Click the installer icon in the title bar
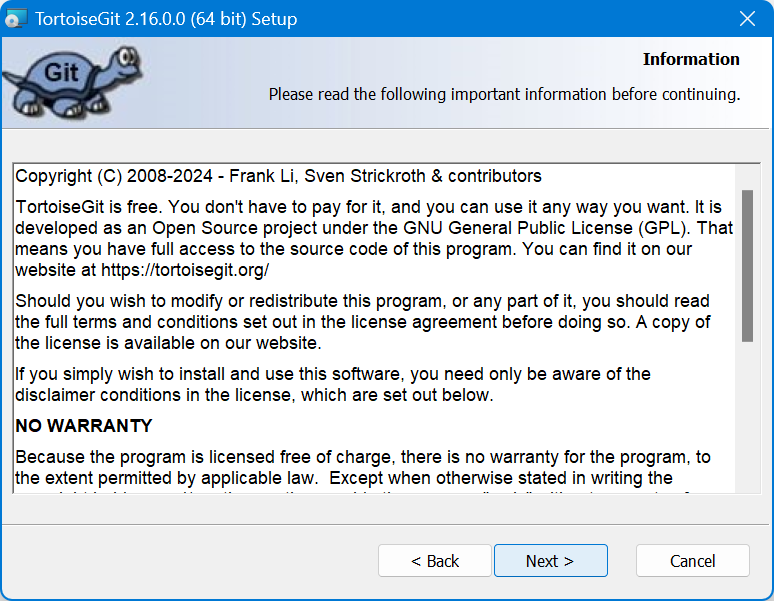The width and height of the screenshot is (774, 601). [x=17, y=19]
